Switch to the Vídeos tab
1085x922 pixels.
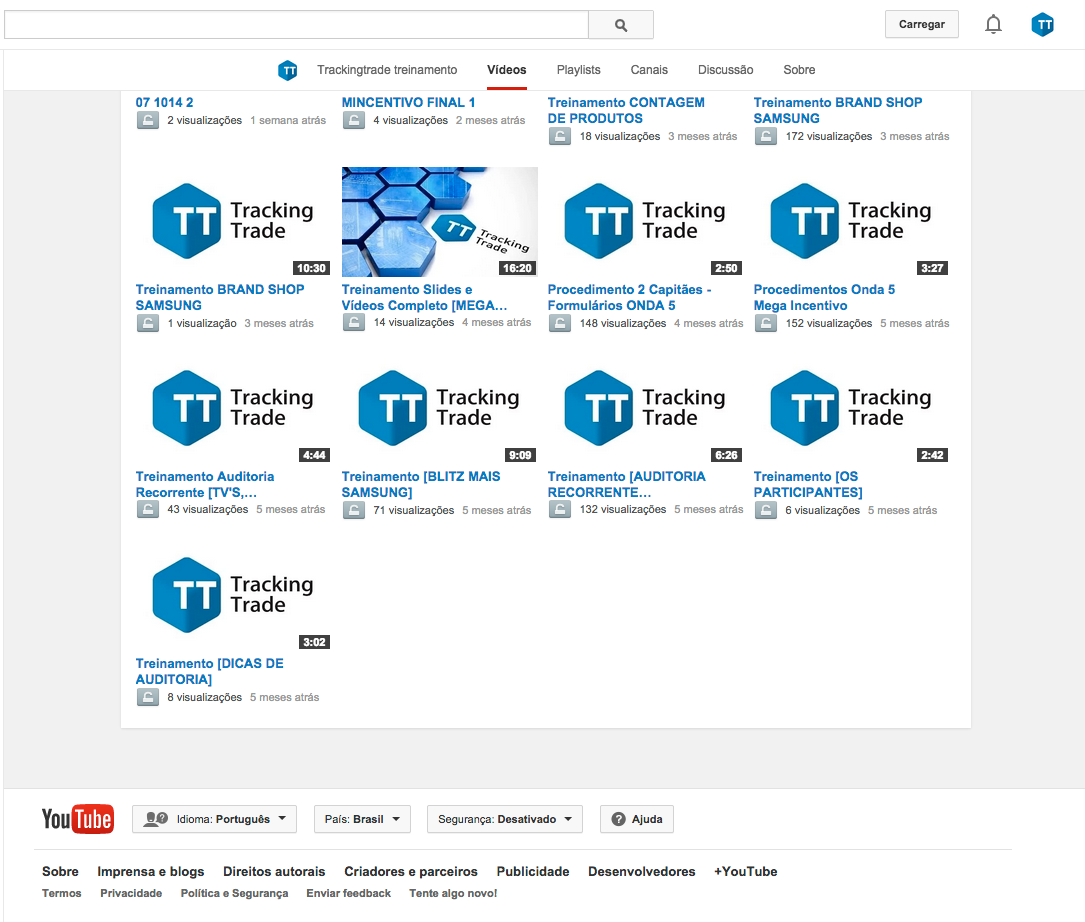507,70
